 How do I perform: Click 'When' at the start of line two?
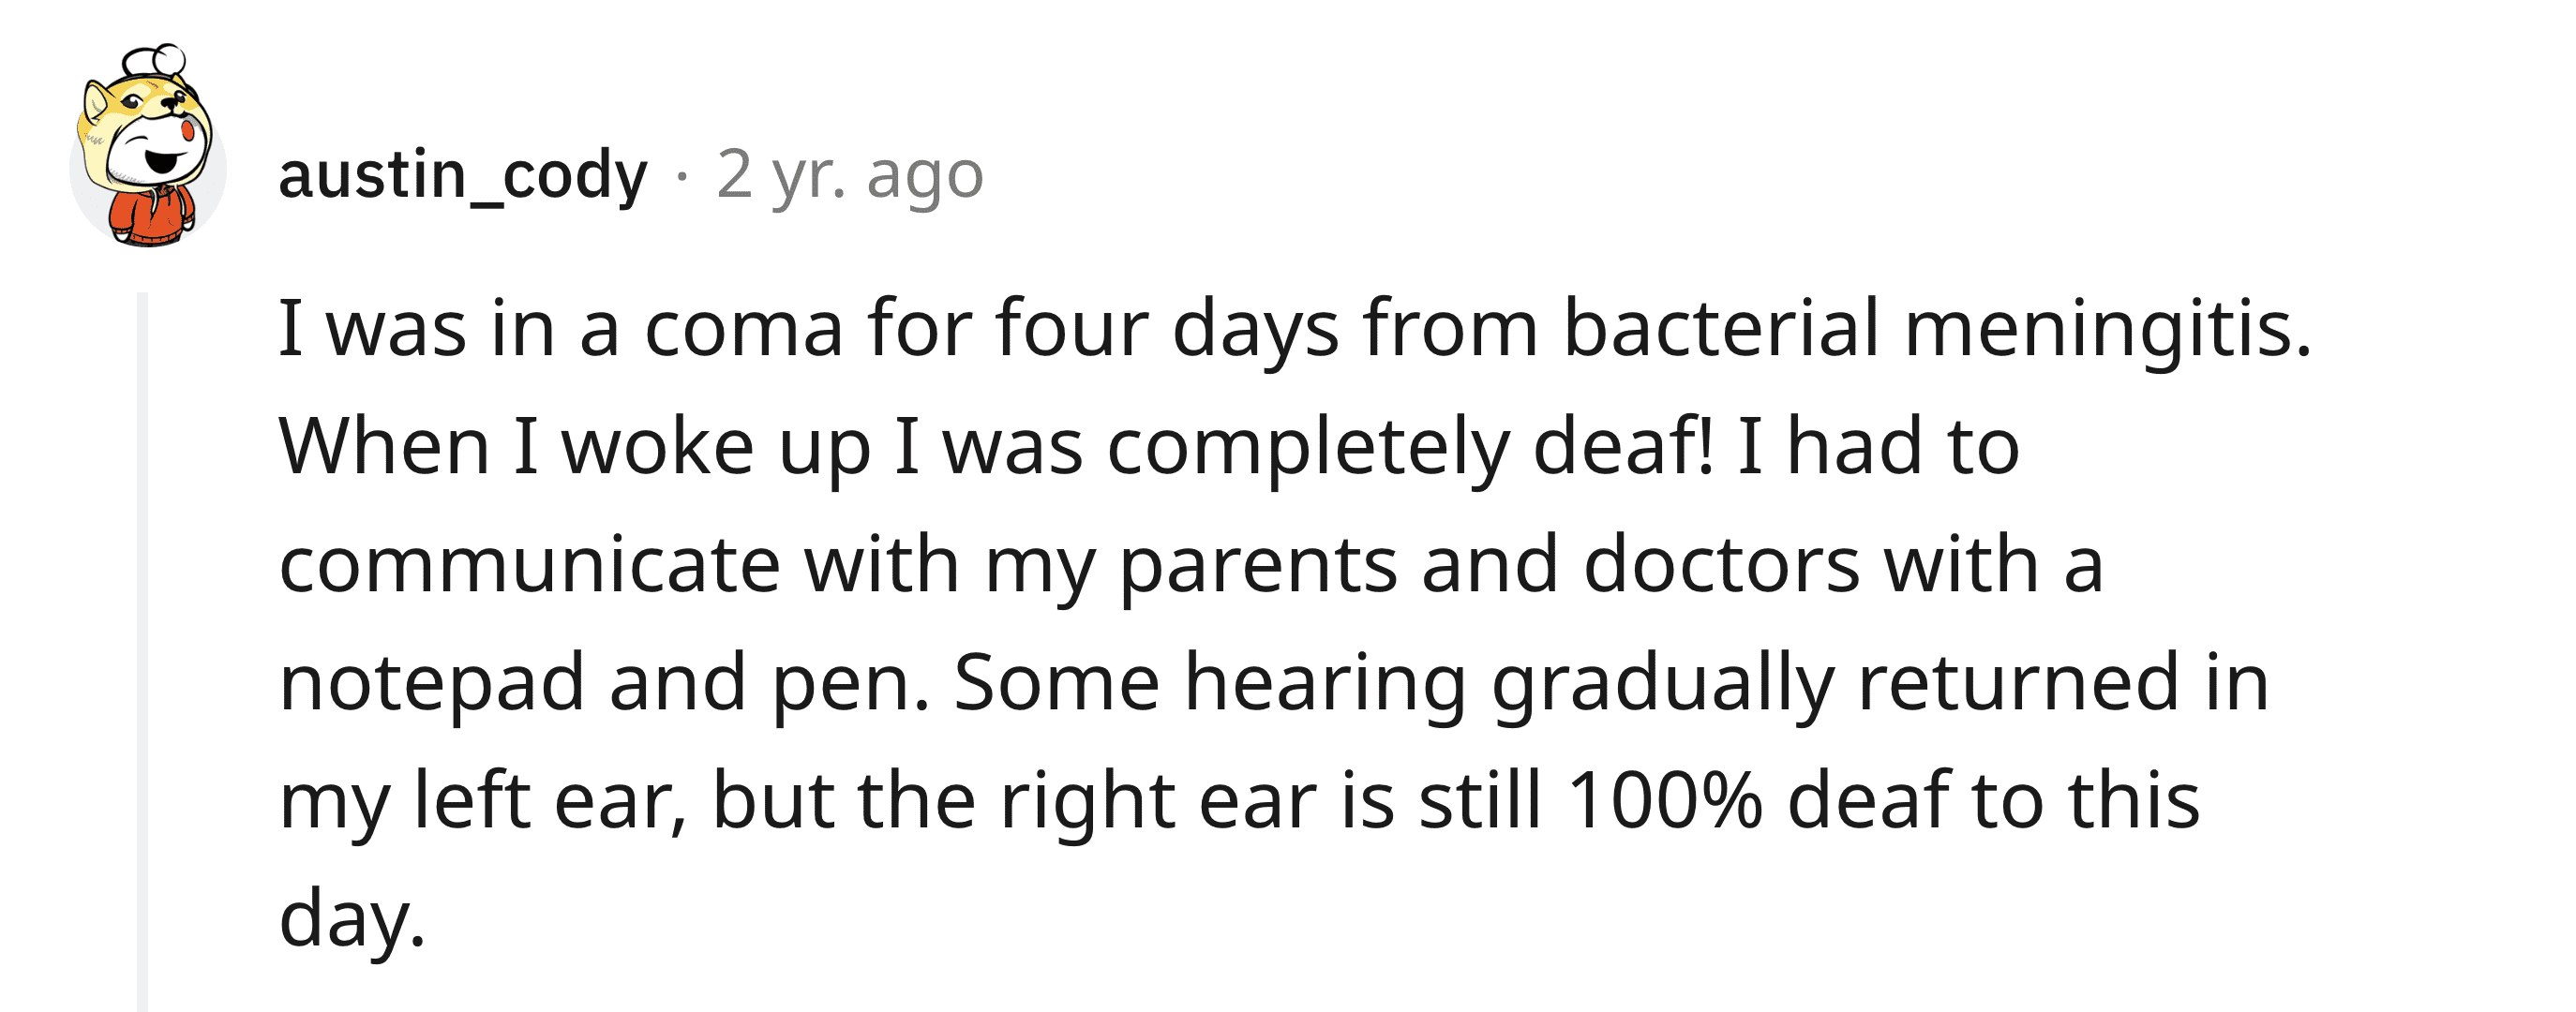(384, 448)
